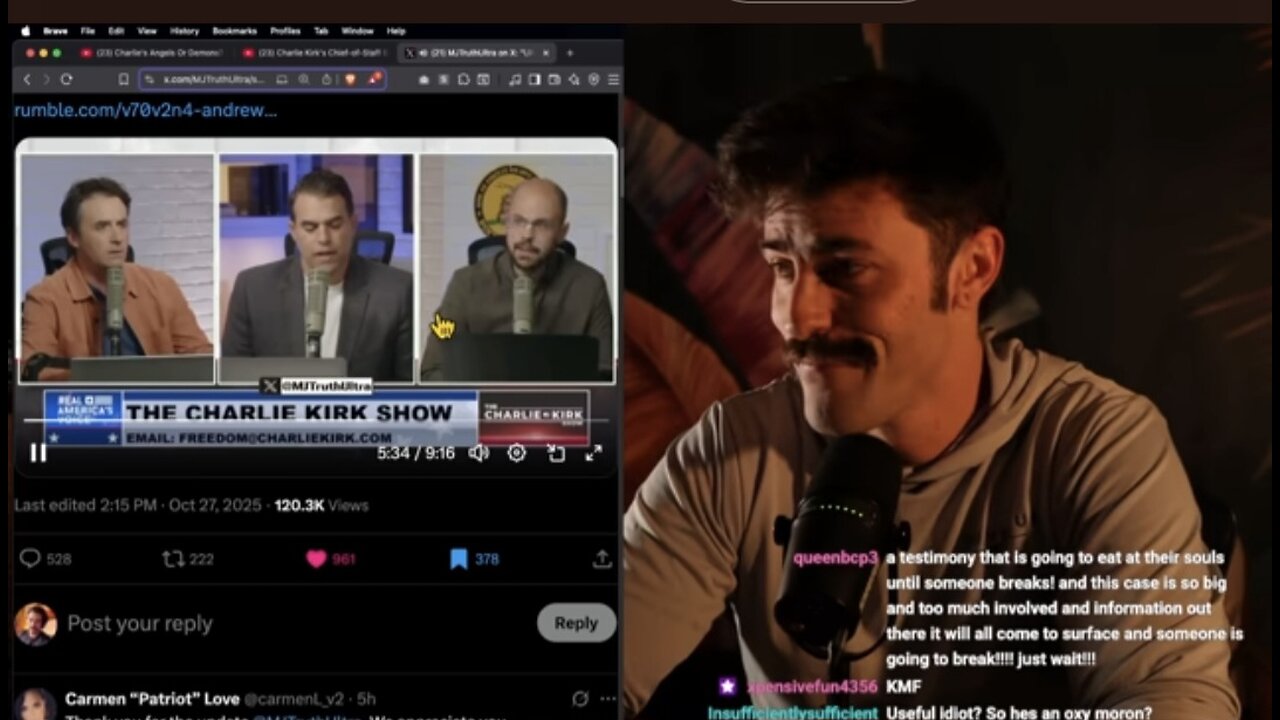View edit history via 'Last edited' timestamp
This screenshot has height=720, width=1280.
pyautogui.click(x=138, y=505)
